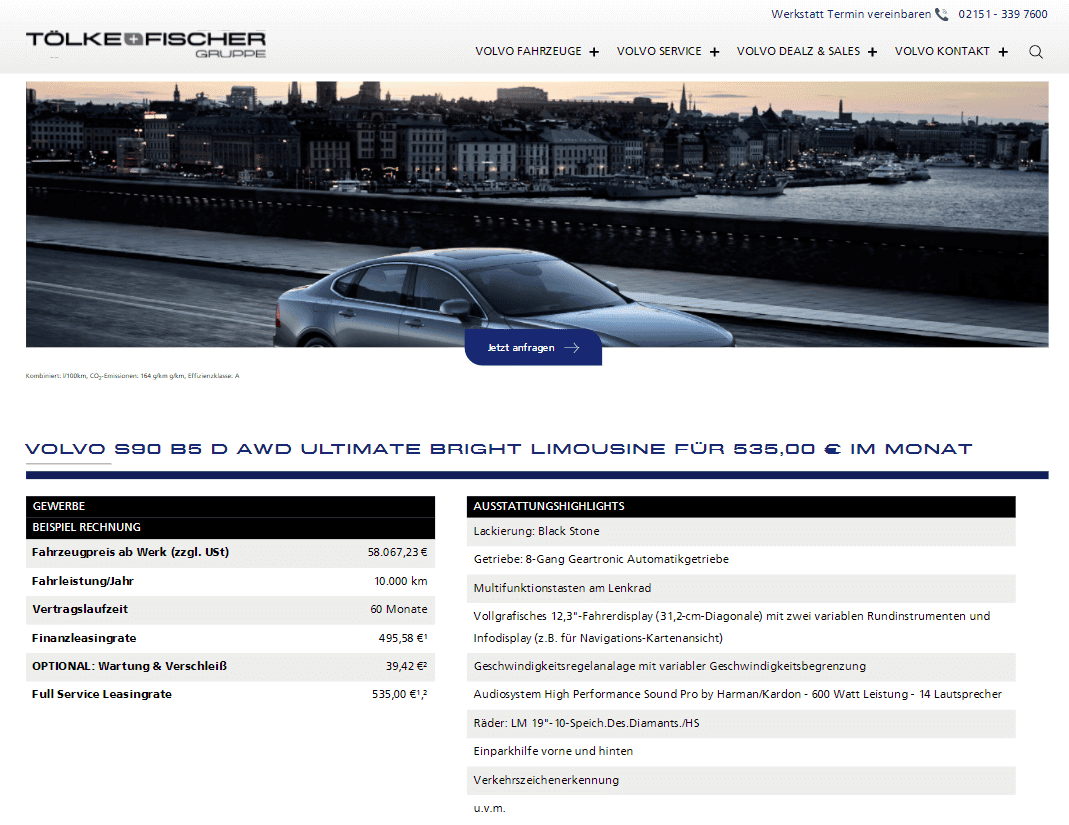Open the VOLVO SERVICE menu
Image resolution: width=1069 pixels, height=825 pixels.
click(659, 51)
